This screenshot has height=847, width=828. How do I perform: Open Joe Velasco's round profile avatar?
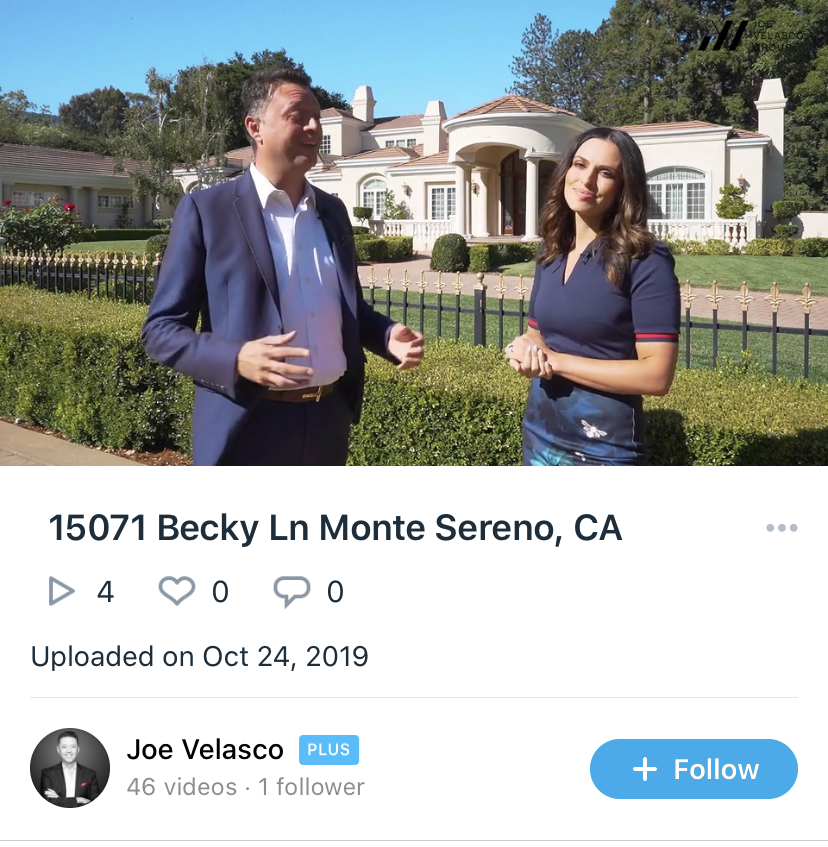(70, 768)
